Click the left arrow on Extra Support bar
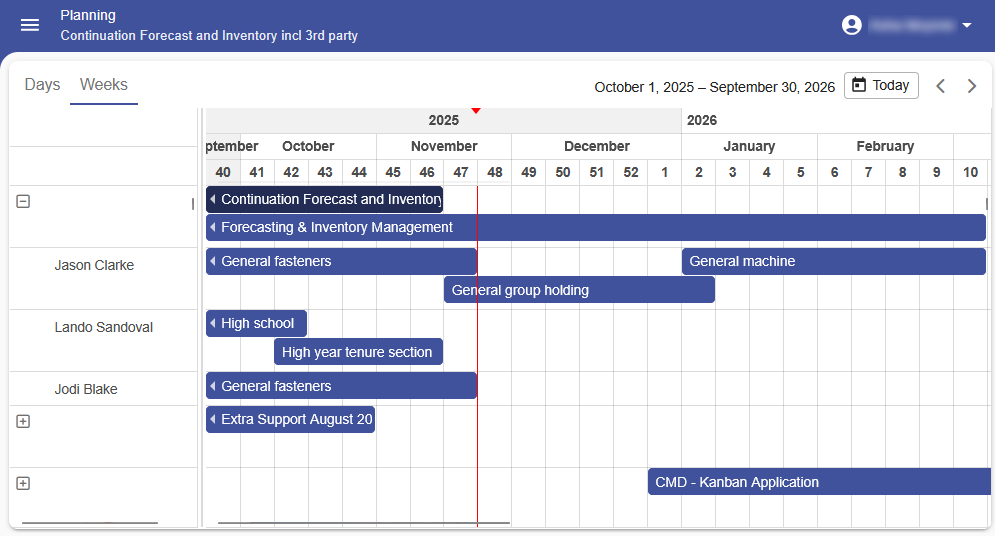The image size is (995, 536). tap(213, 419)
